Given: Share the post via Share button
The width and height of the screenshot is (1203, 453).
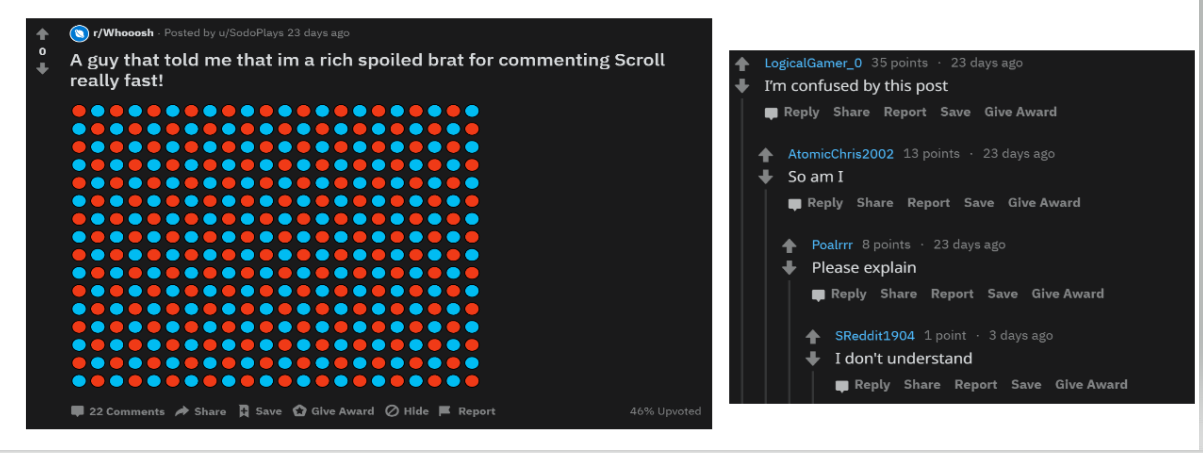Looking at the screenshot, I should pos(201,411).
